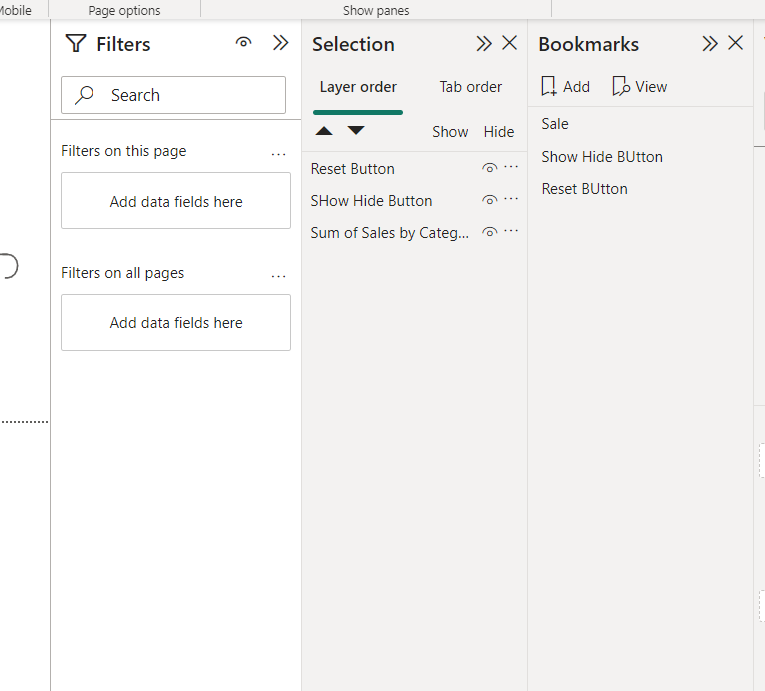Toggle visibility of Sum of Sales layer

(489, 232)
